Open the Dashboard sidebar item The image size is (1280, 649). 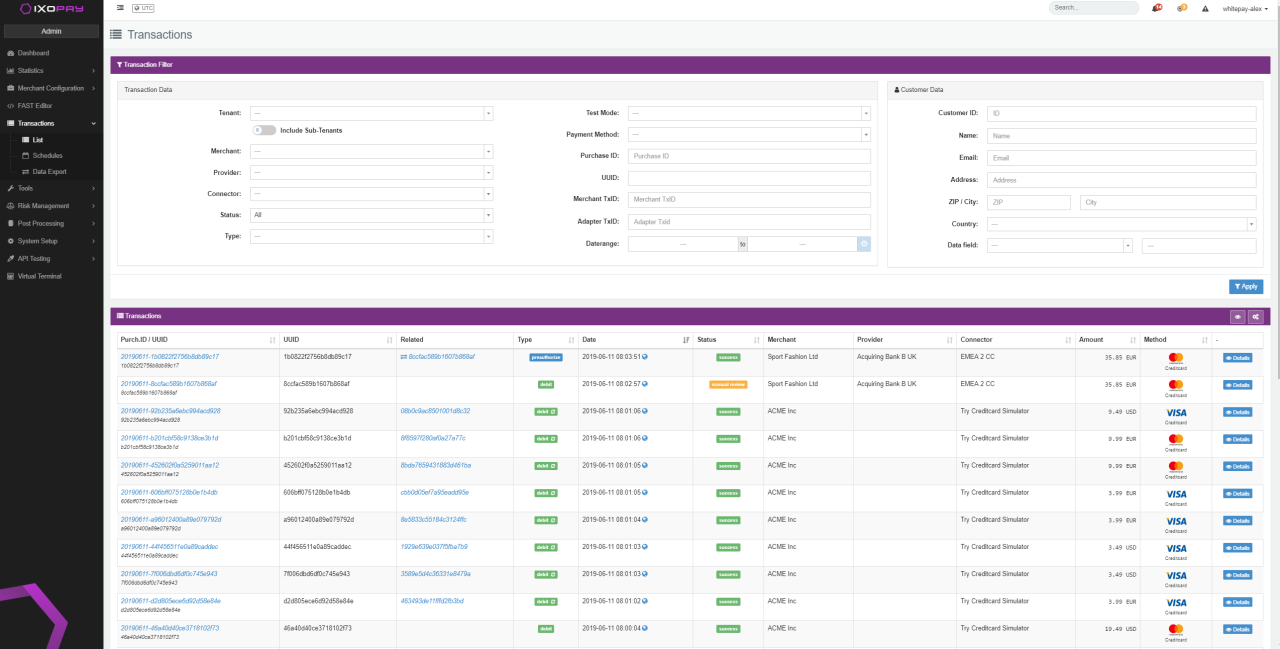click(33, 53)
